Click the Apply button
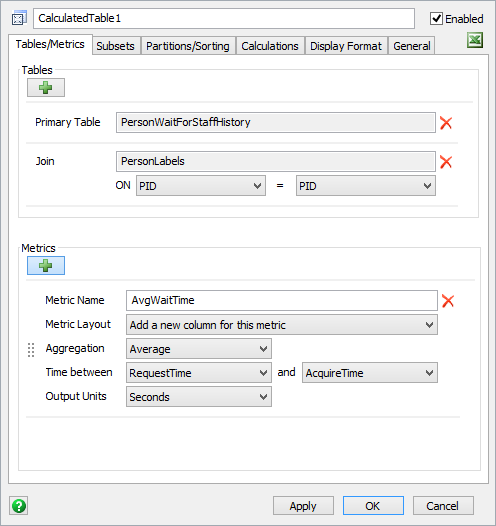Screen dimensions: 496x526 (x=303, y=506)
